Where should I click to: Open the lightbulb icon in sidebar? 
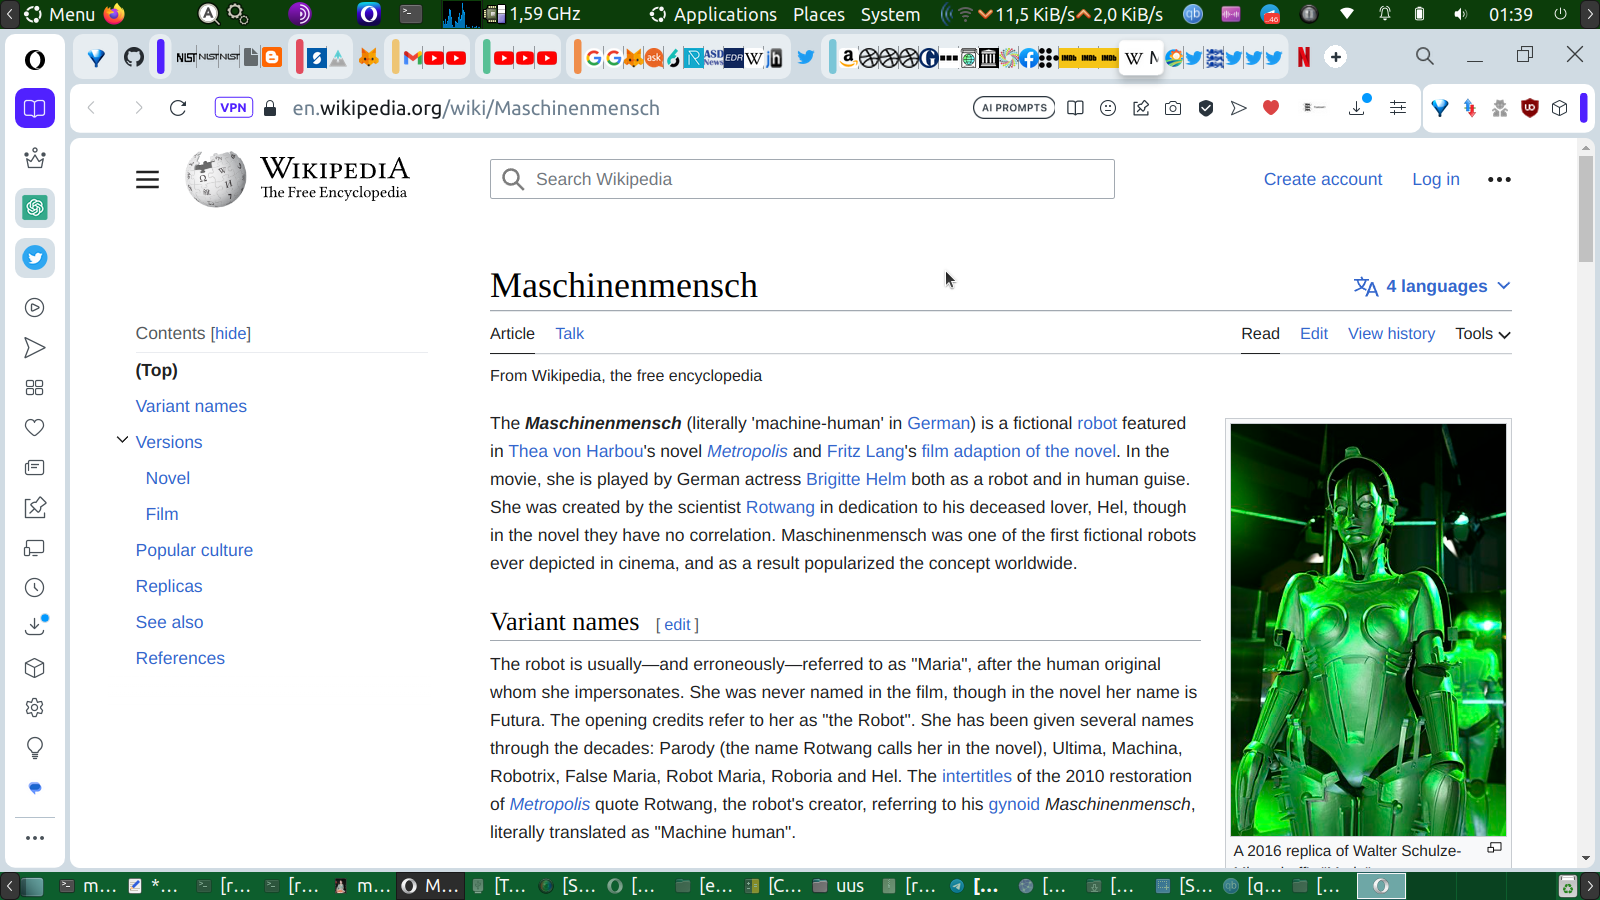35,748
